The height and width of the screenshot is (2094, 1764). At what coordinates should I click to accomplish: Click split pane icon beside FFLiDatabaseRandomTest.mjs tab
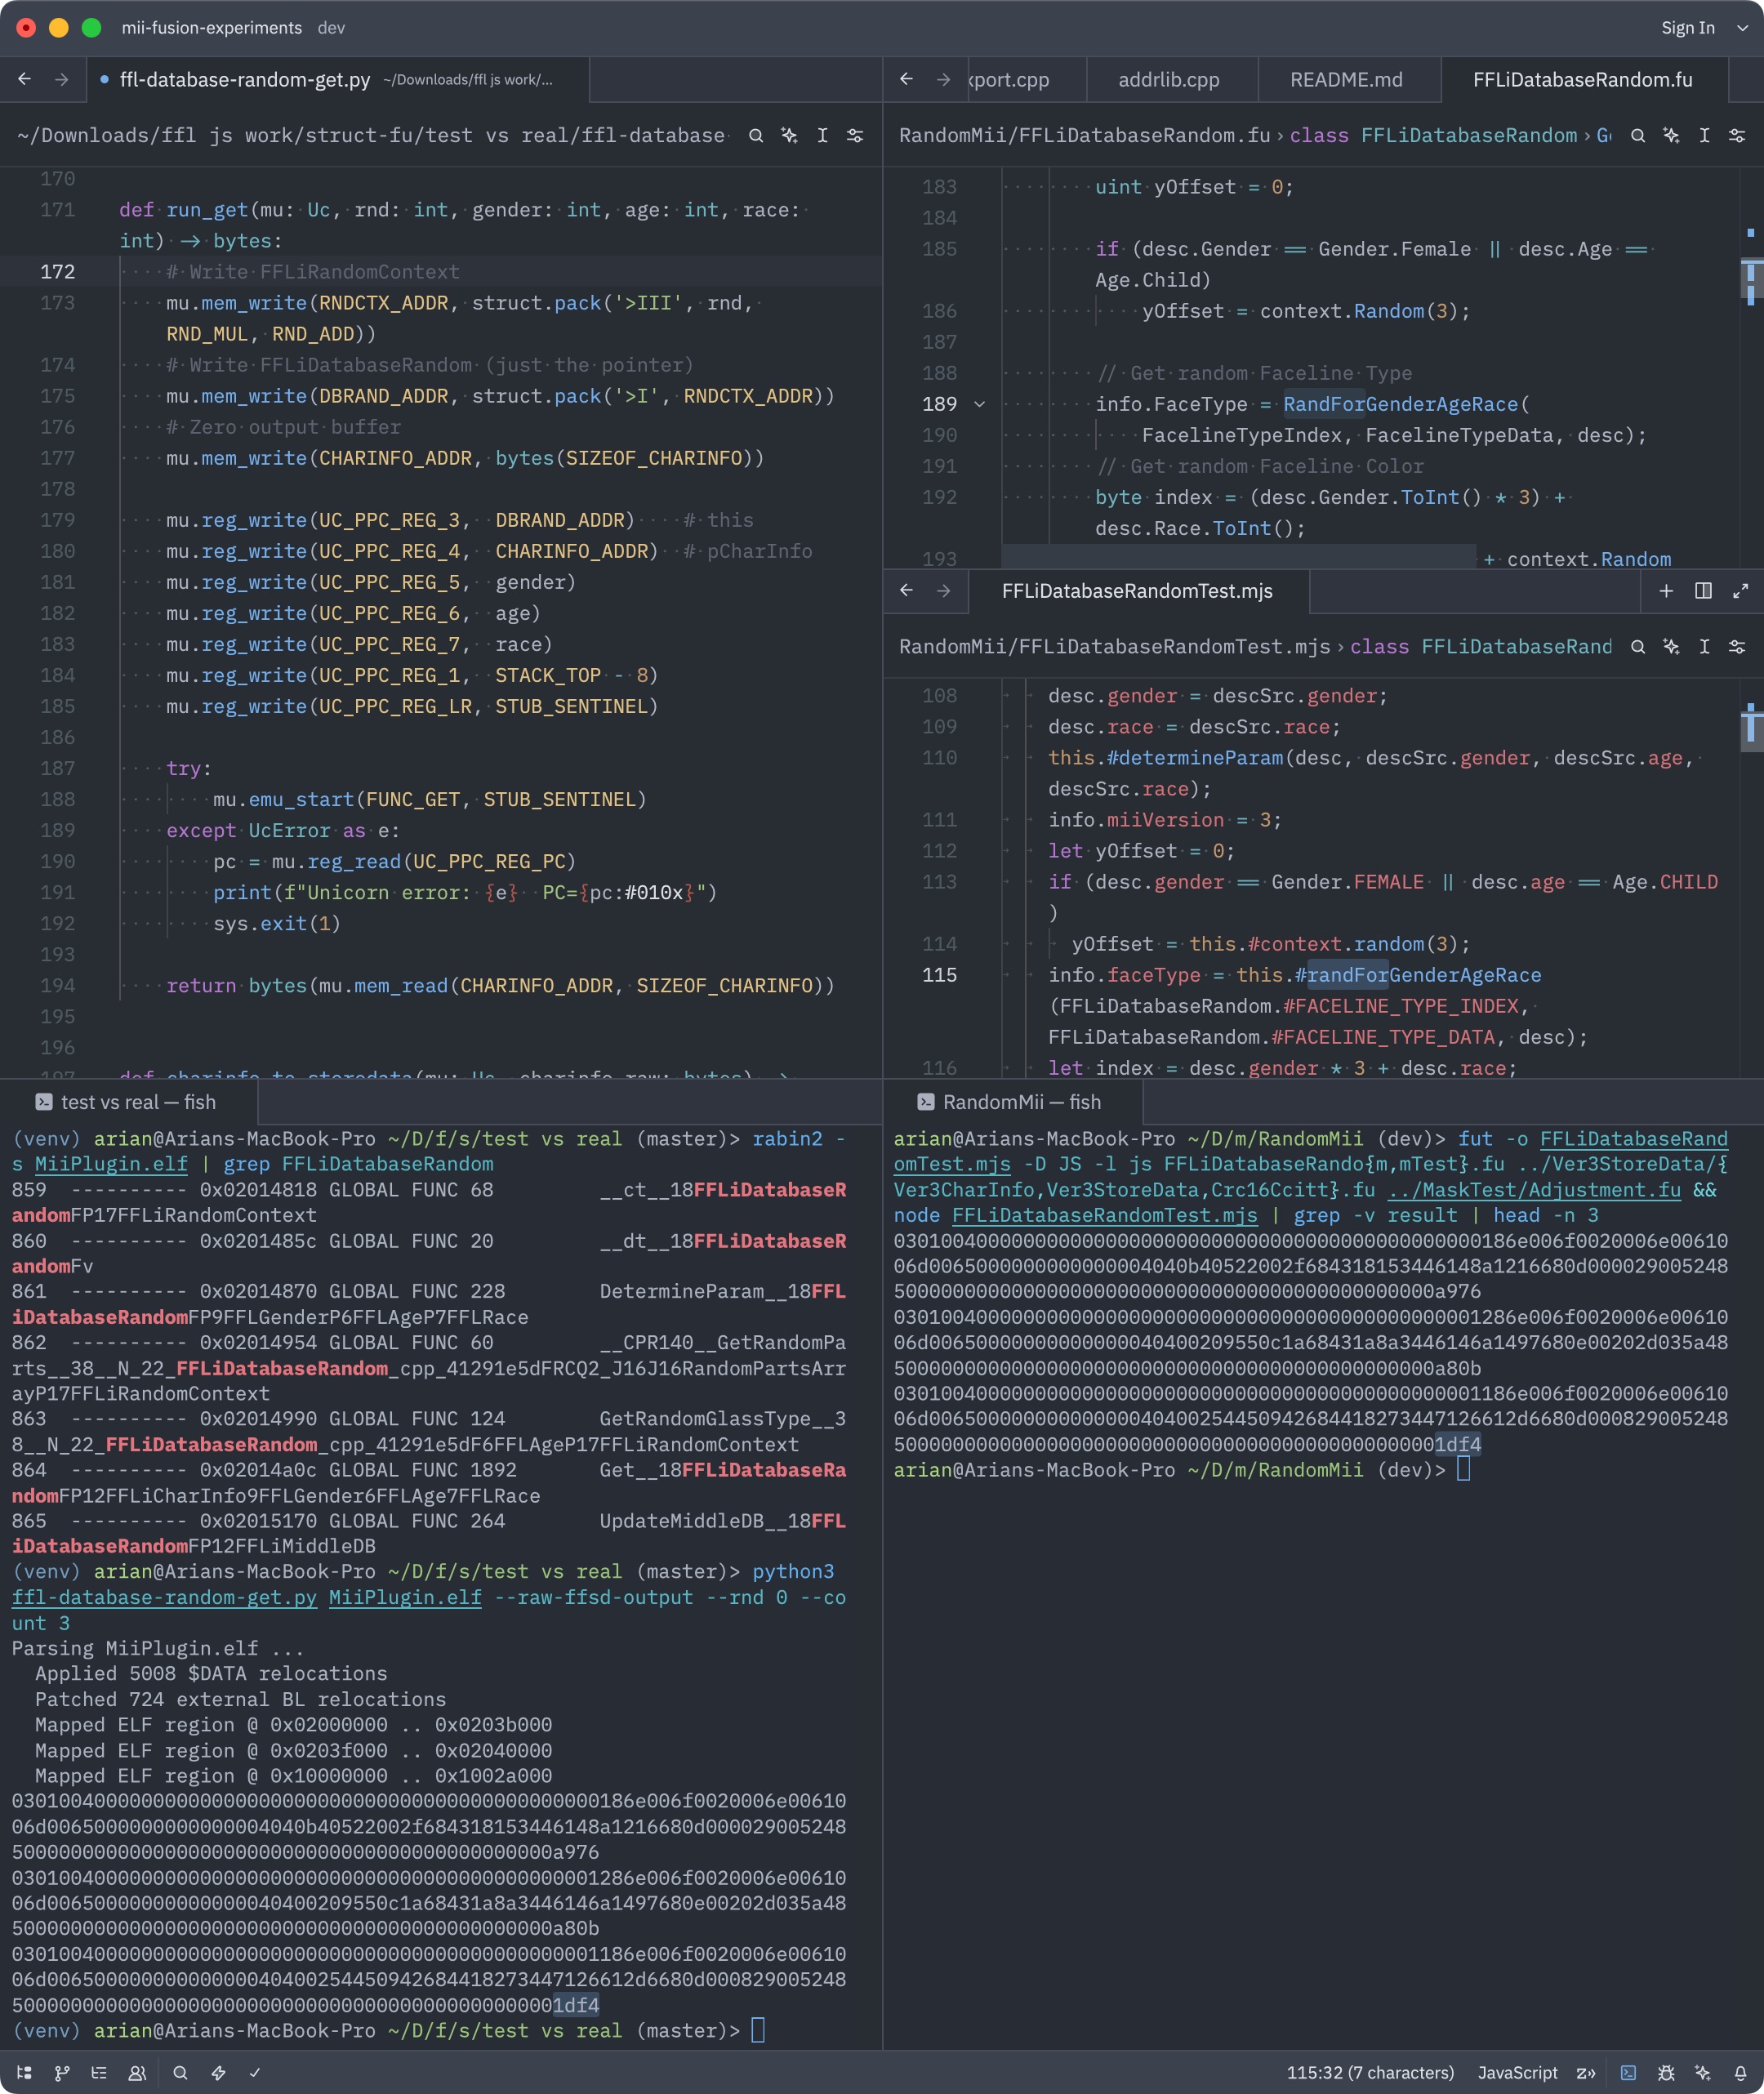click(x=1703, y=591)
